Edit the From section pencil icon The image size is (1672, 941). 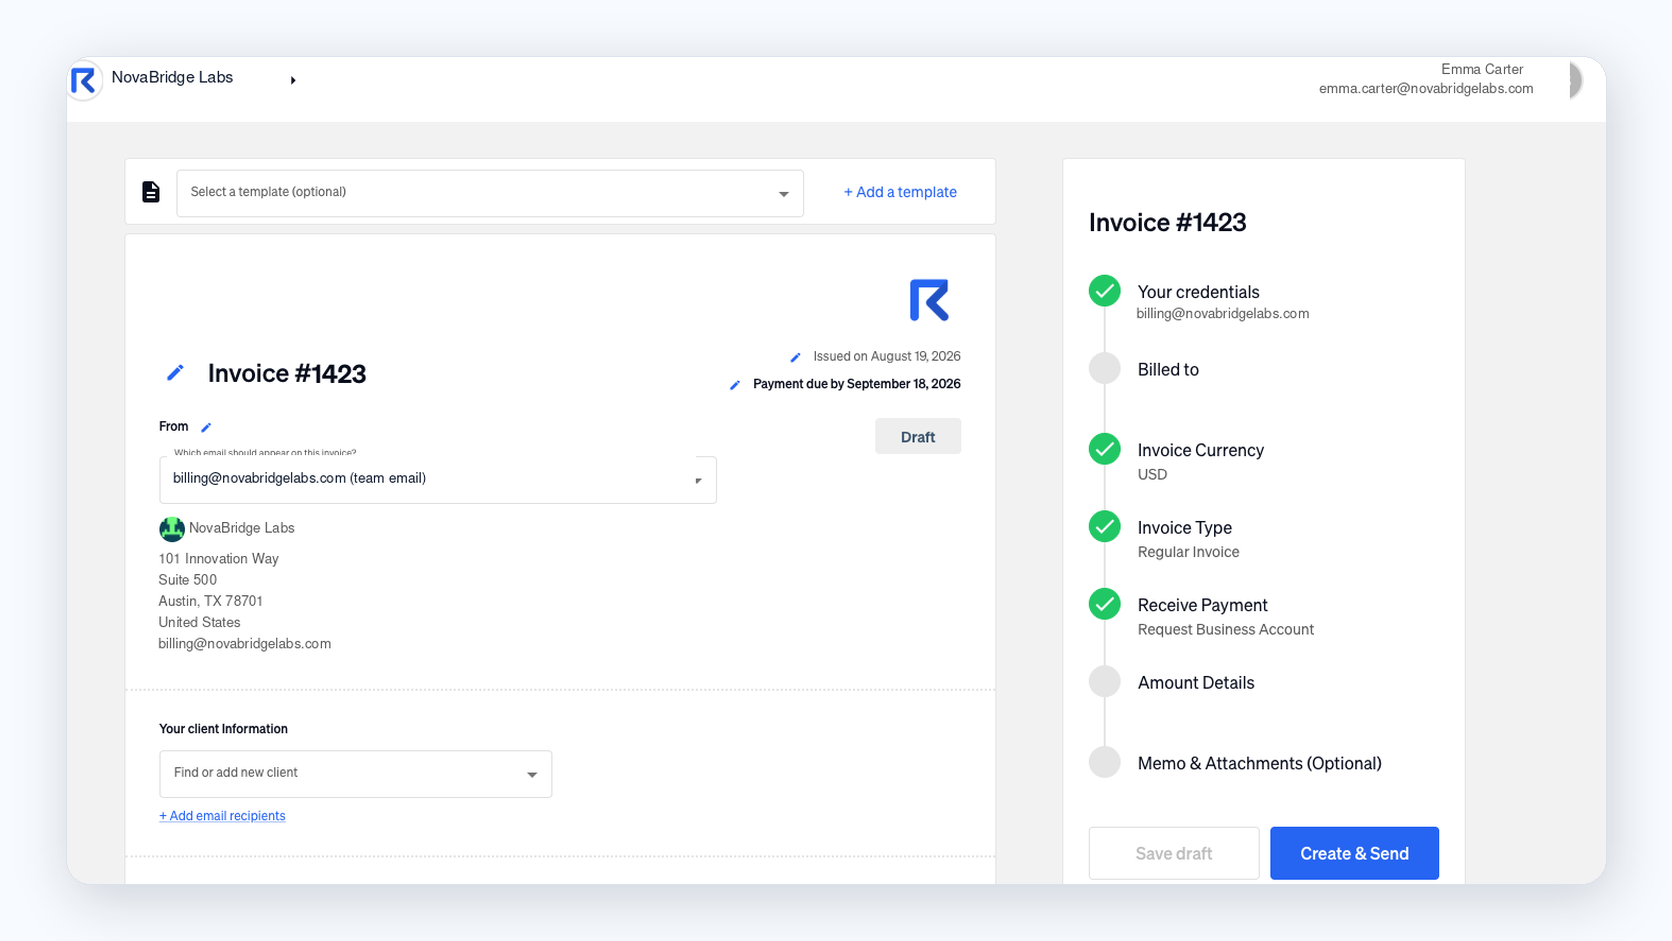click(x=206, y=427)
